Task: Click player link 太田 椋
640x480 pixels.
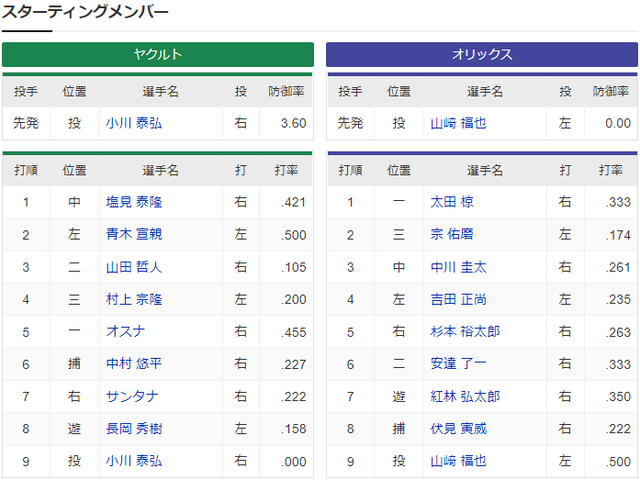Action: (x=452, y=202)
